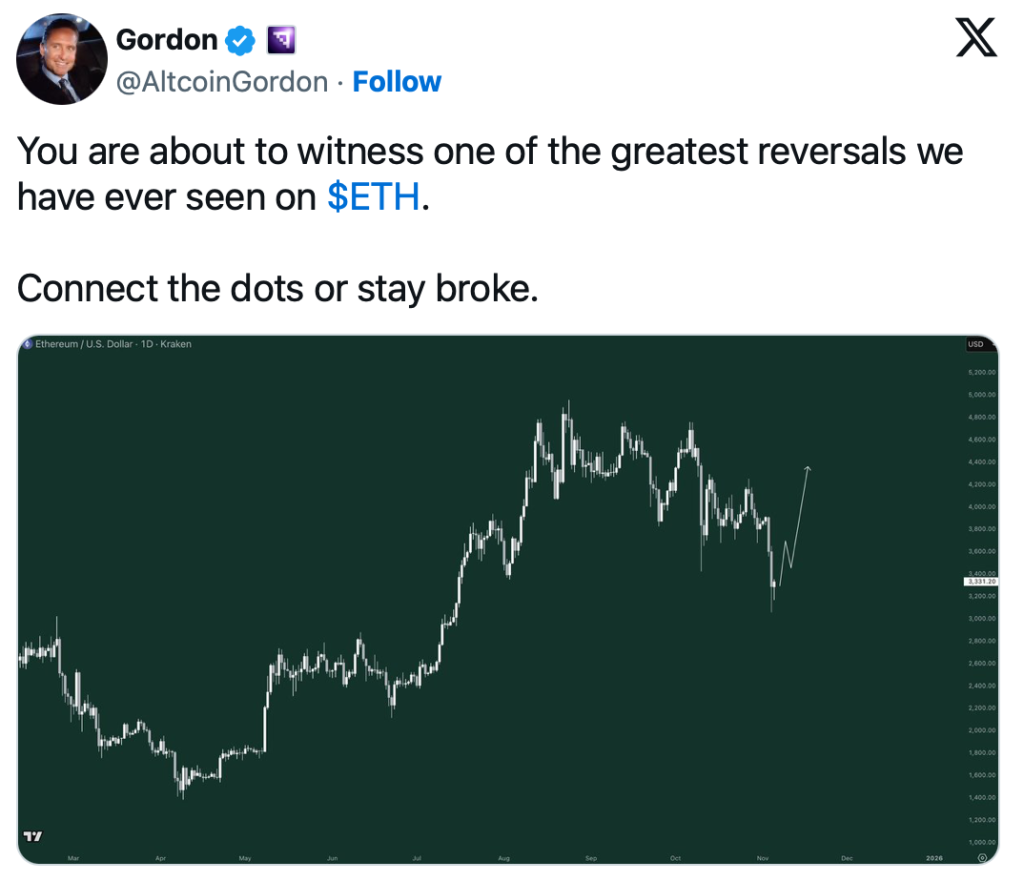
Task: Open Gordon's profile avatar photo
Action: coord(61,60)
